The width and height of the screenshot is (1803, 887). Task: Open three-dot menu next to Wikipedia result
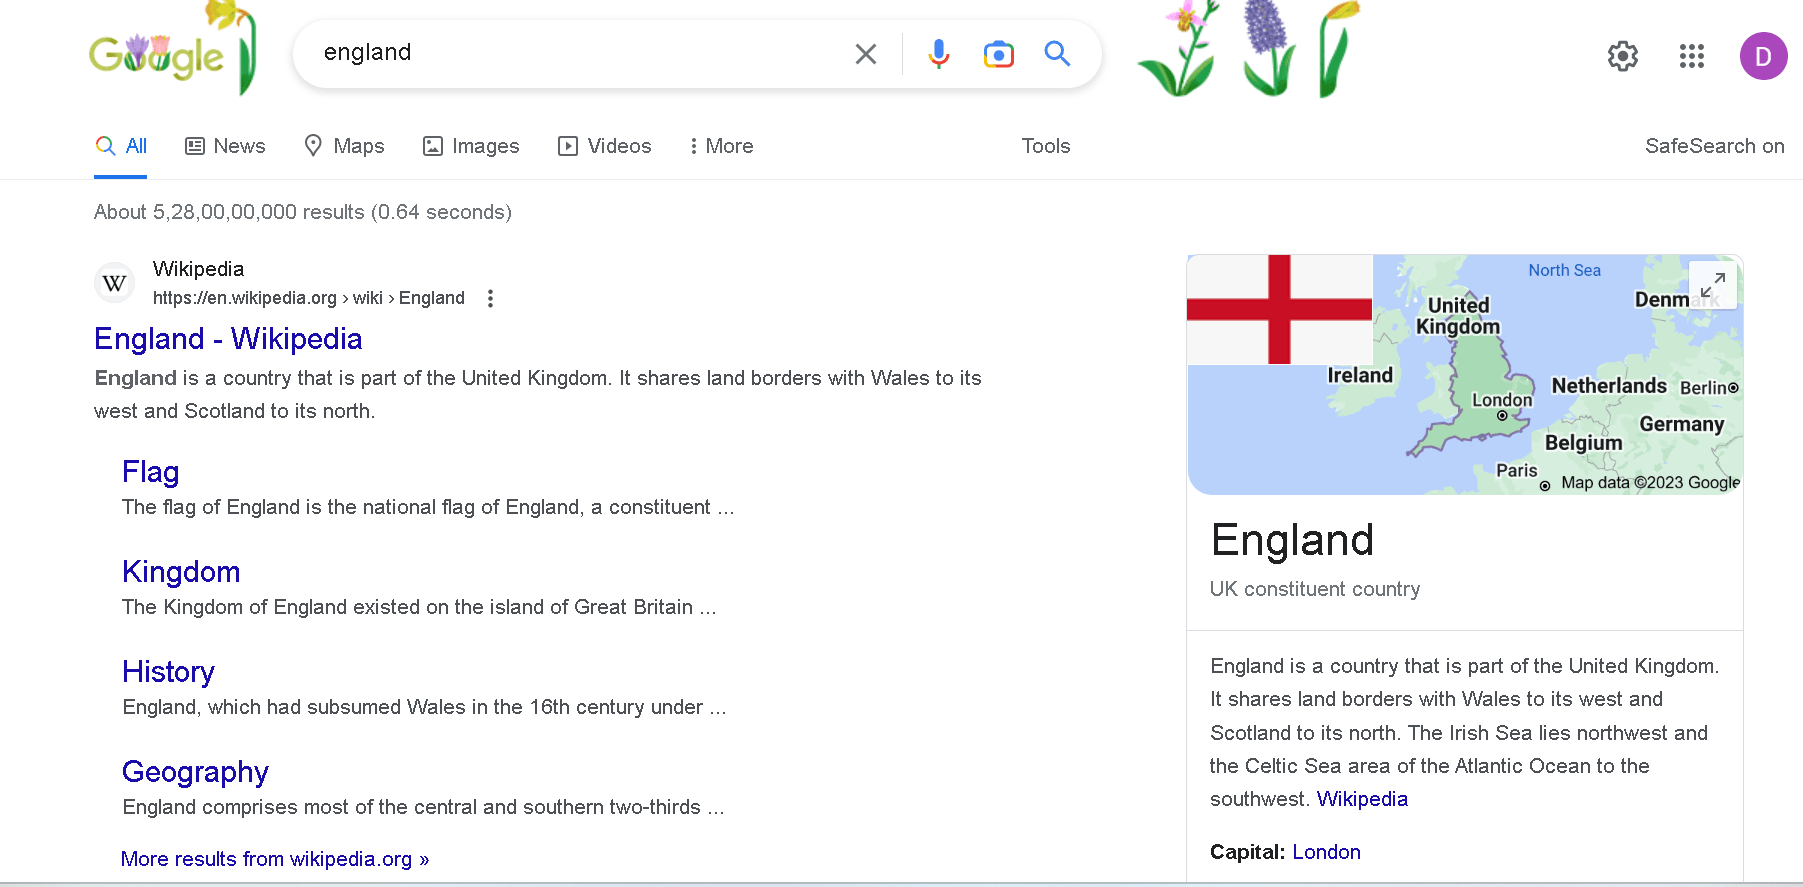pyautogui.click(x=490, y=298)
